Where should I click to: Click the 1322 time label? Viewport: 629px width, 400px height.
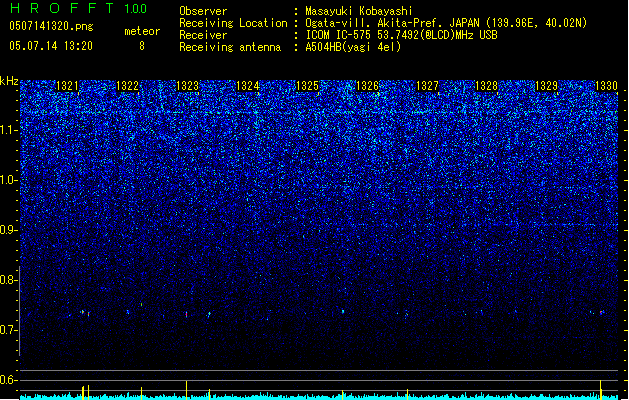[x=127, y=86]
